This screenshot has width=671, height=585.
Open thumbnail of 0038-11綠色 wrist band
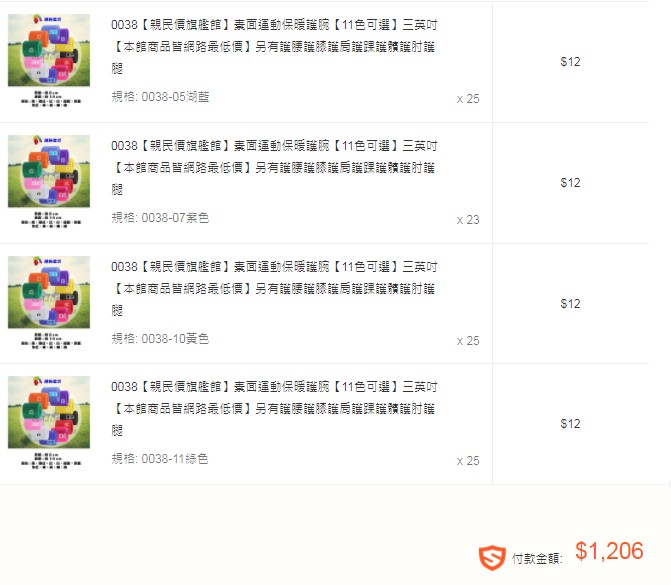[x=49, y=423]
